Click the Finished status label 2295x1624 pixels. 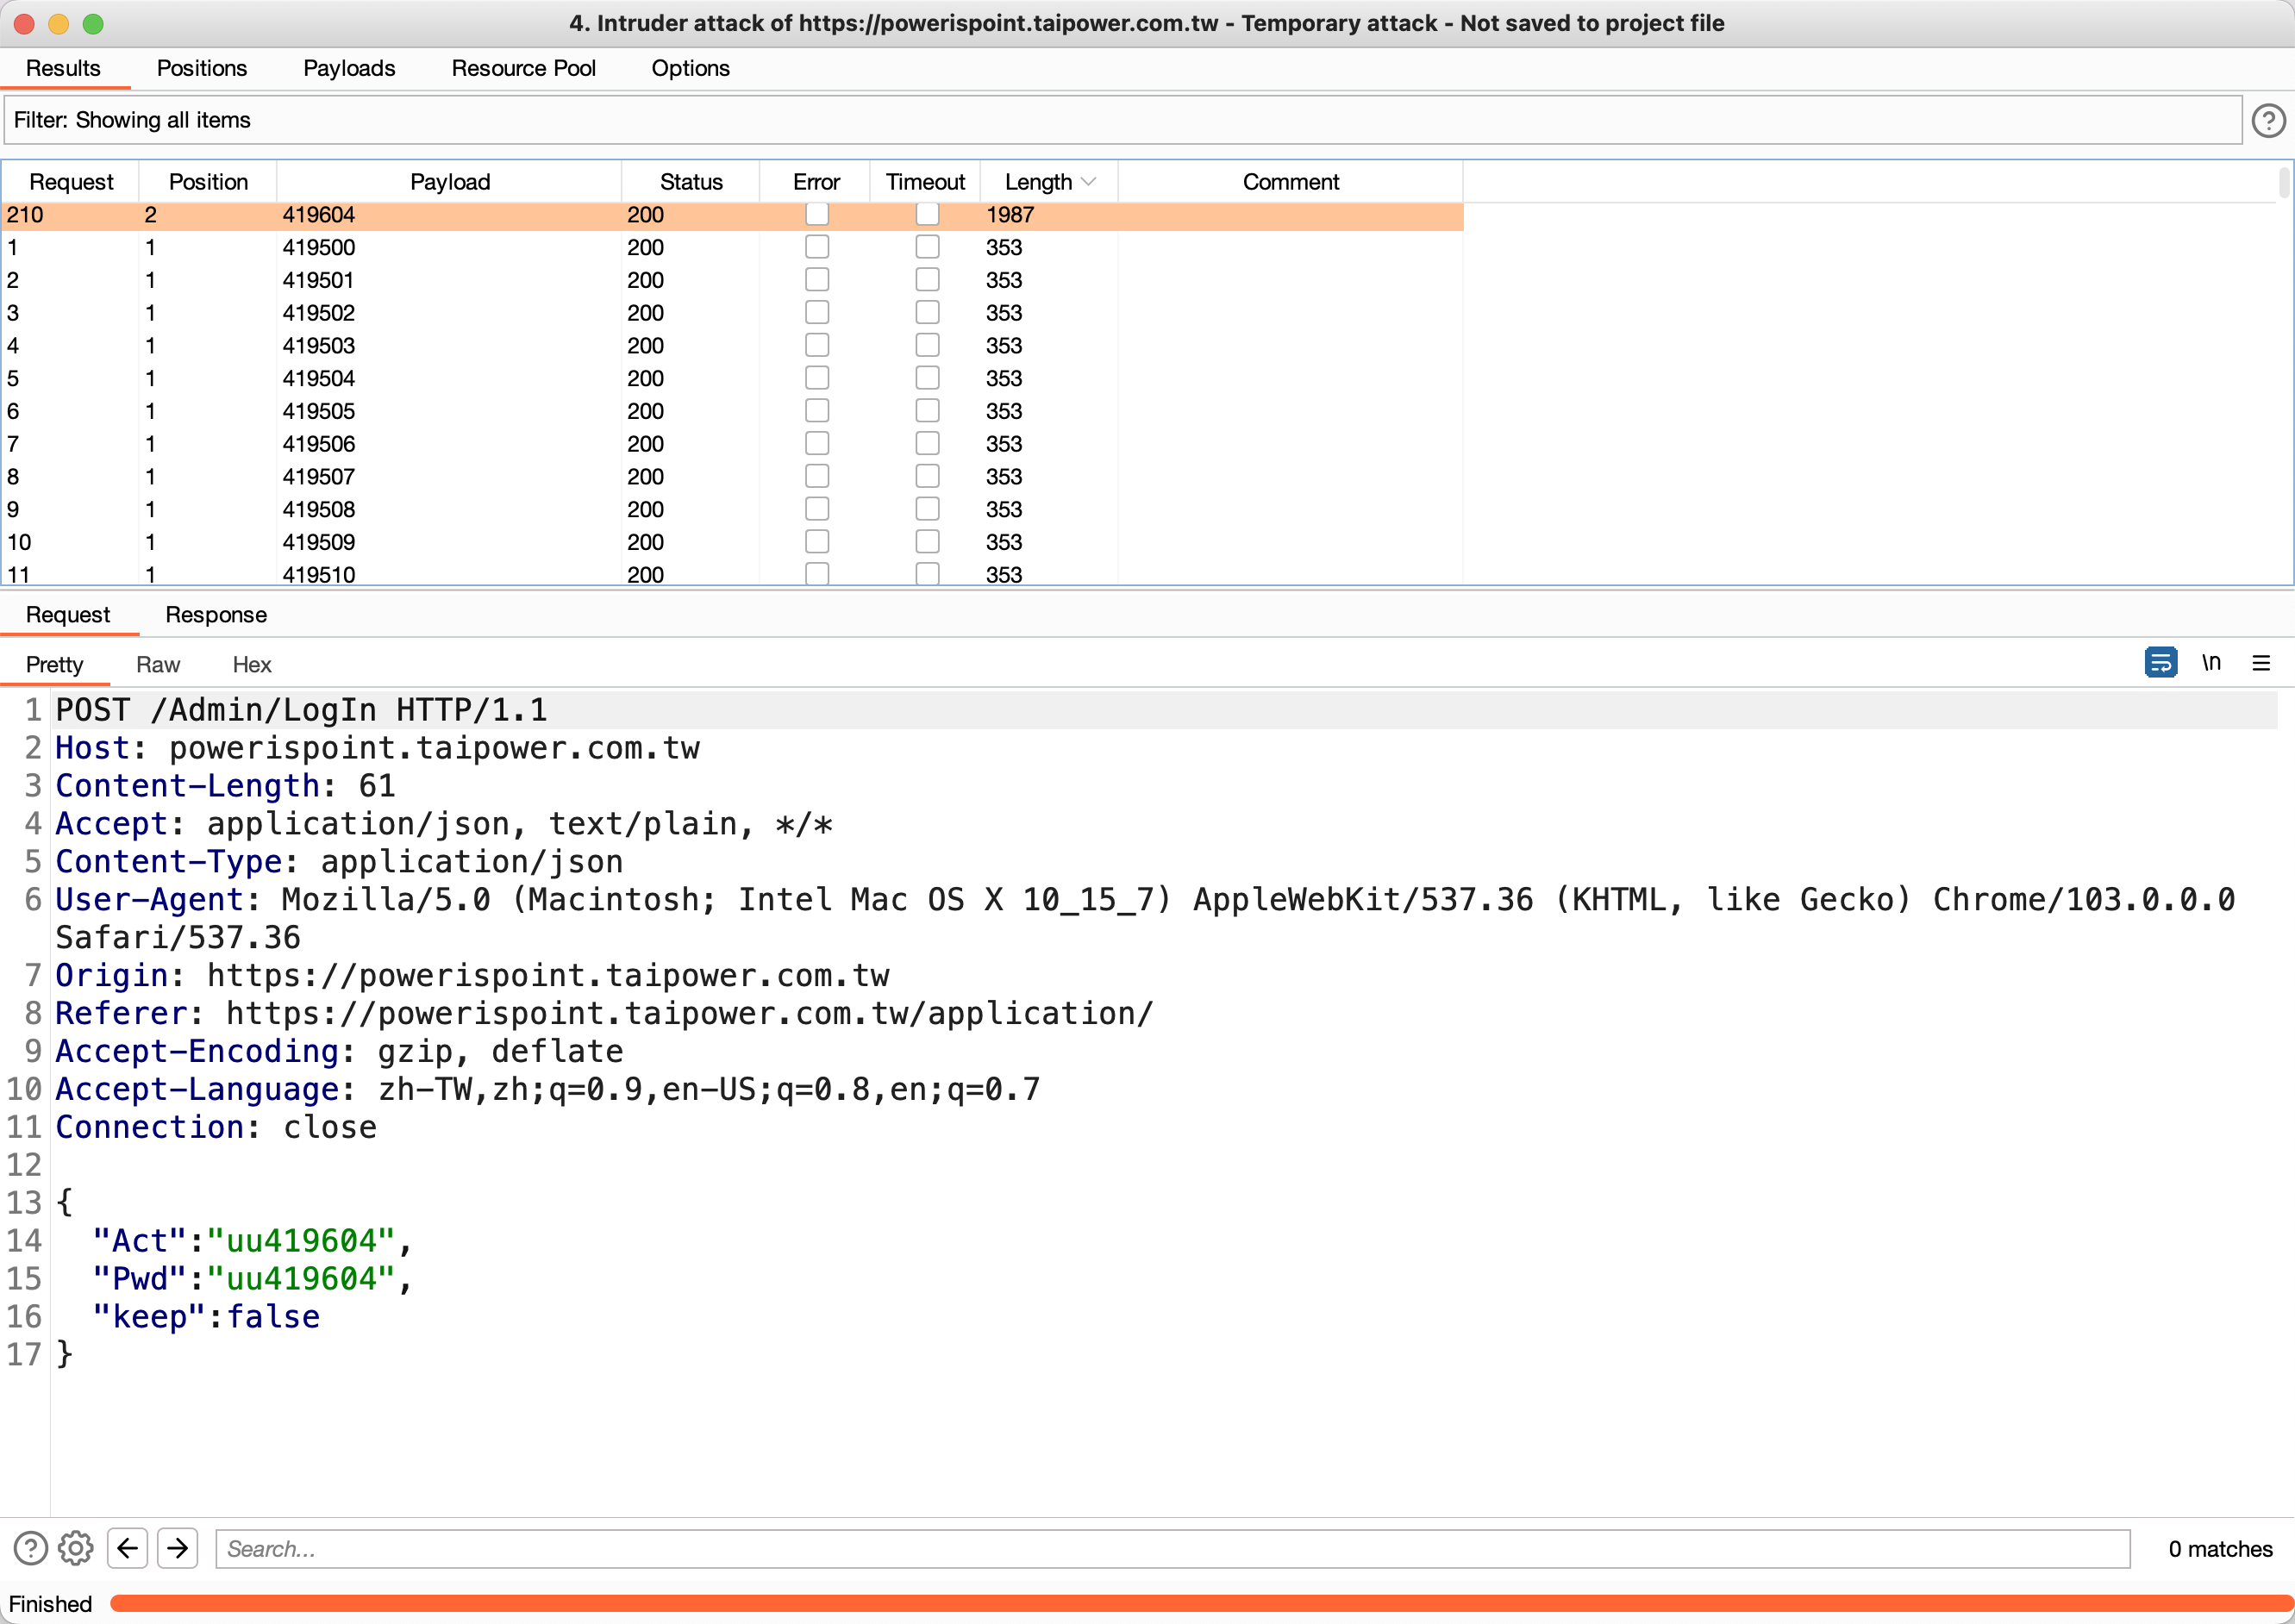50,1603
